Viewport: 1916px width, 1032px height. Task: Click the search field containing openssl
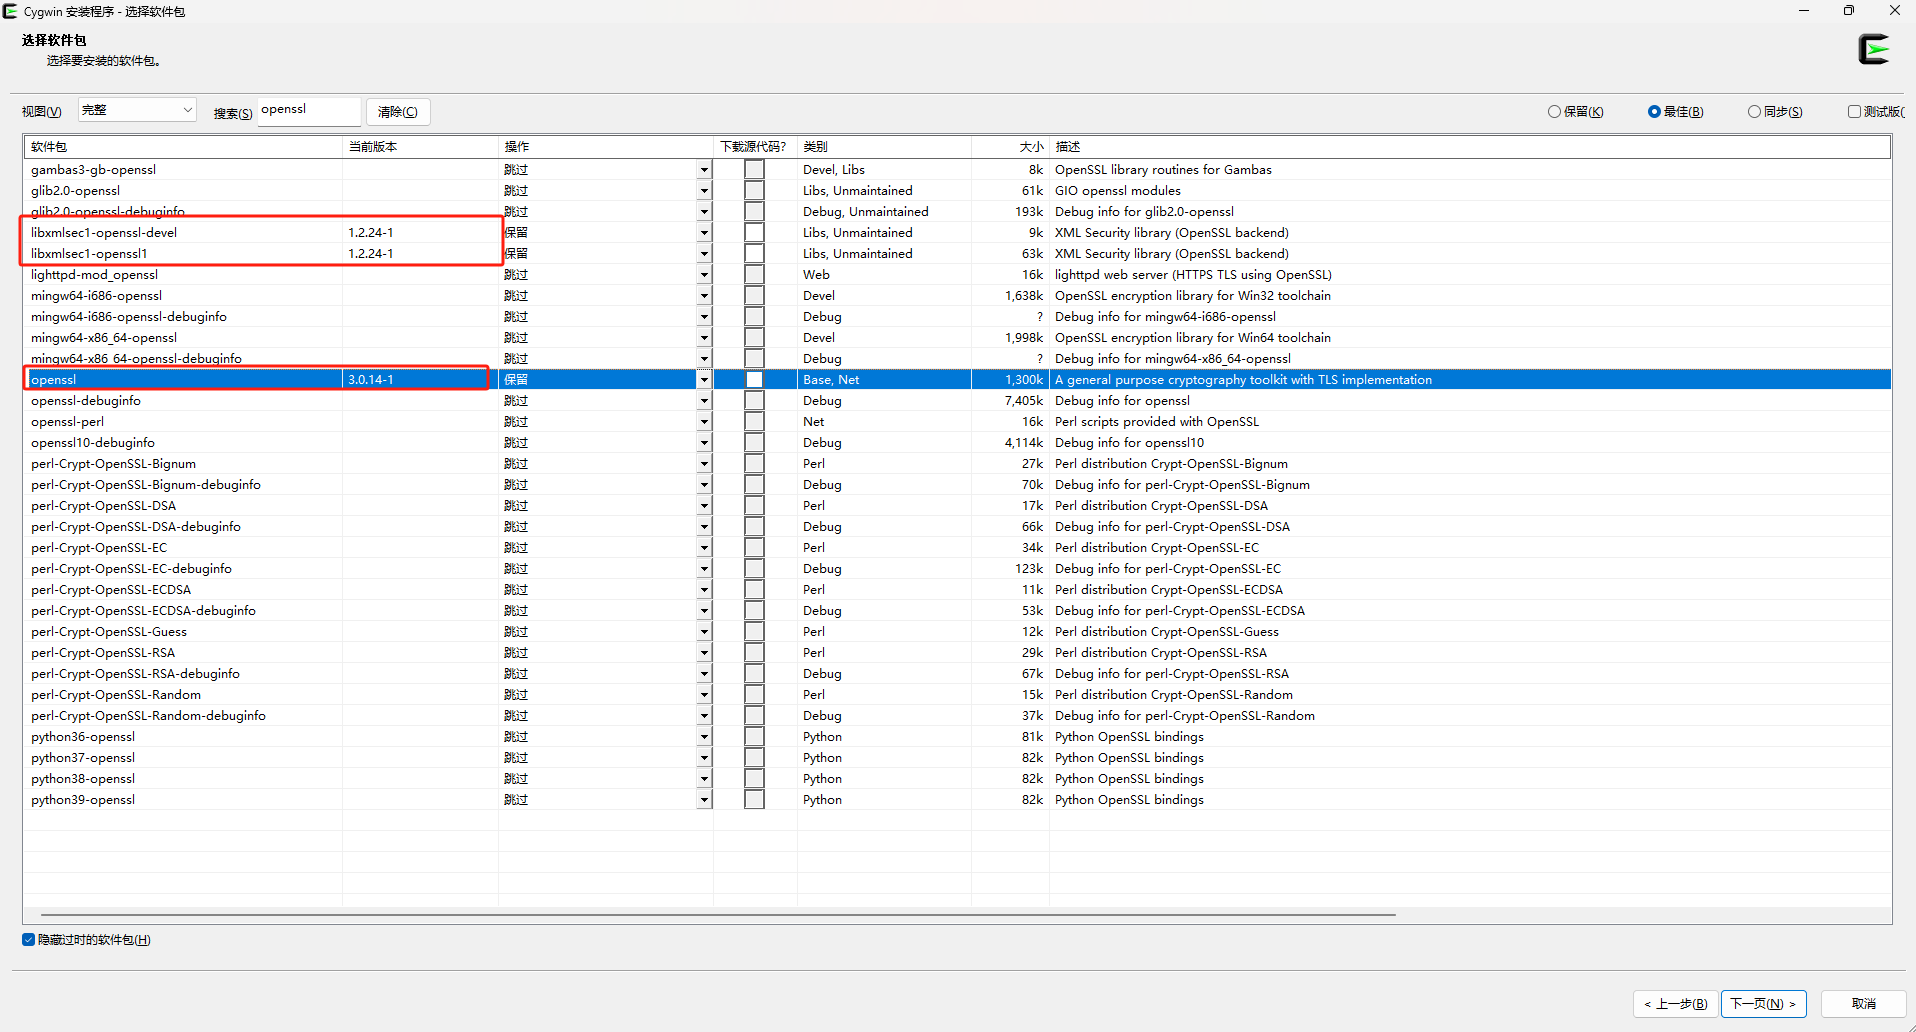[x=309, y=110]
